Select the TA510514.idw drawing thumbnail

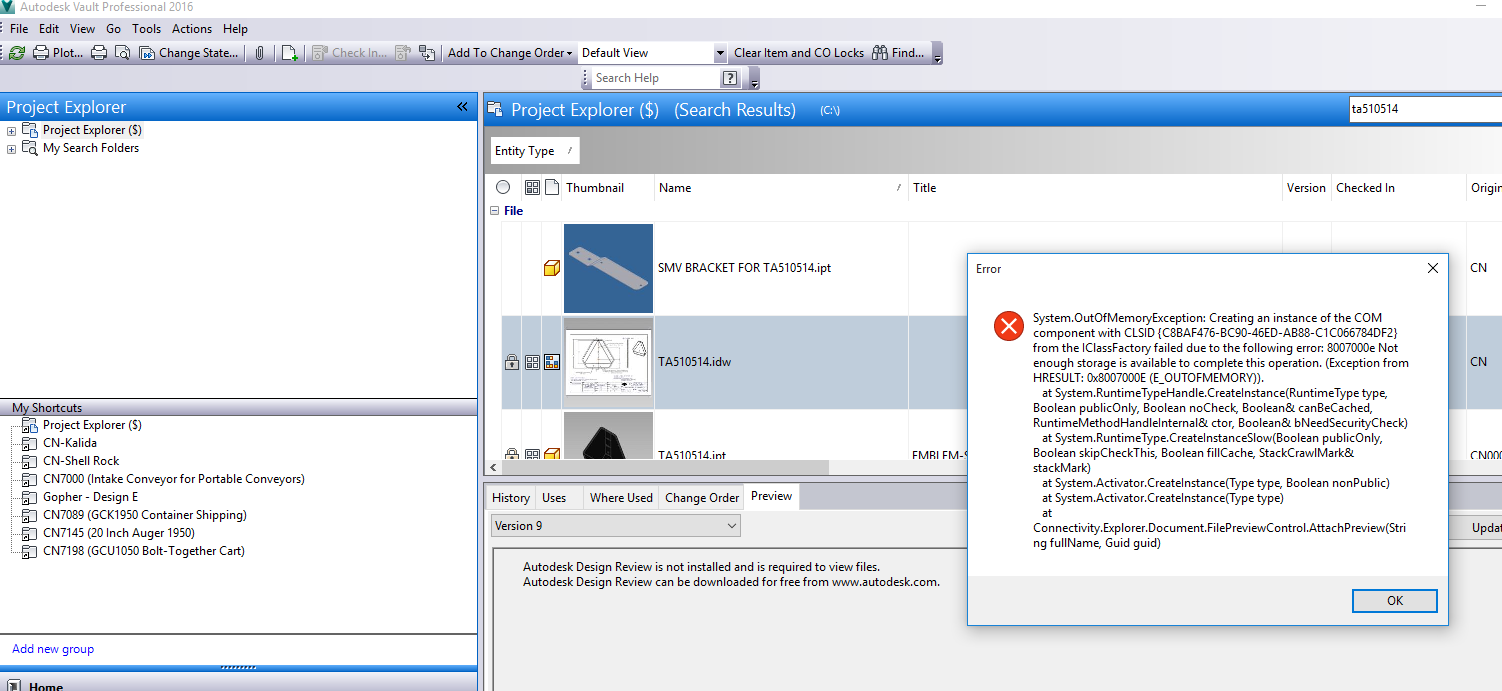608,361
